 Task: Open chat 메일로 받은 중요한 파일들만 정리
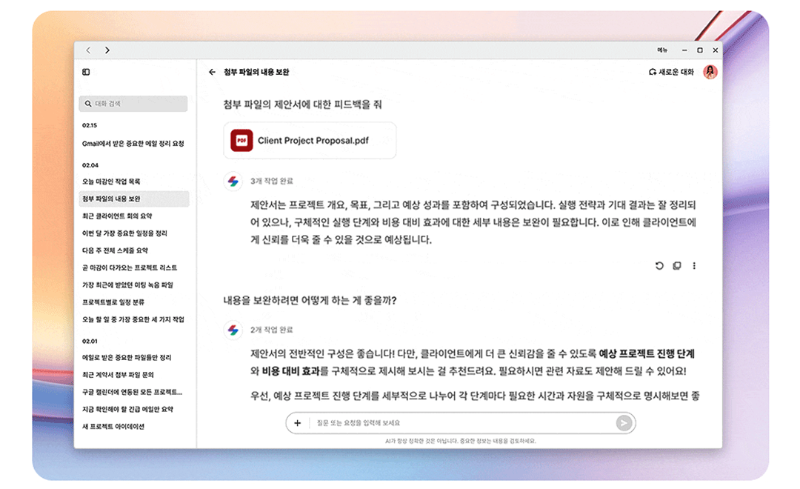(x=127, y=358)
